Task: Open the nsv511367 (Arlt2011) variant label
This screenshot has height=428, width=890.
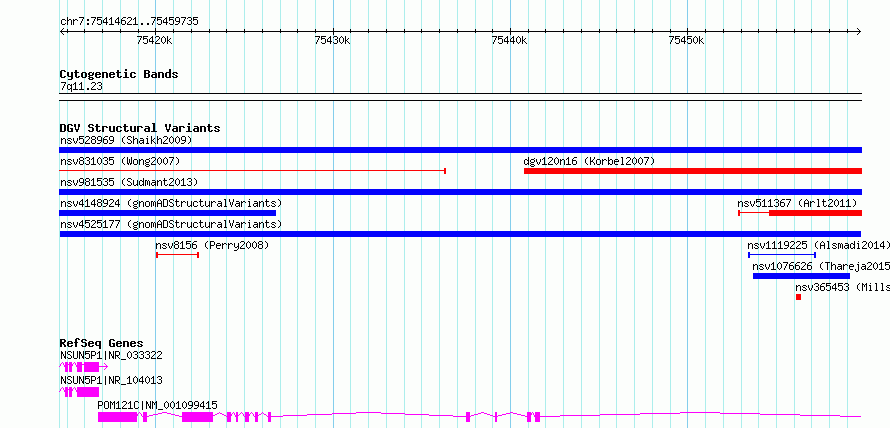Action: pyautogui.click(x=797, y=203)
